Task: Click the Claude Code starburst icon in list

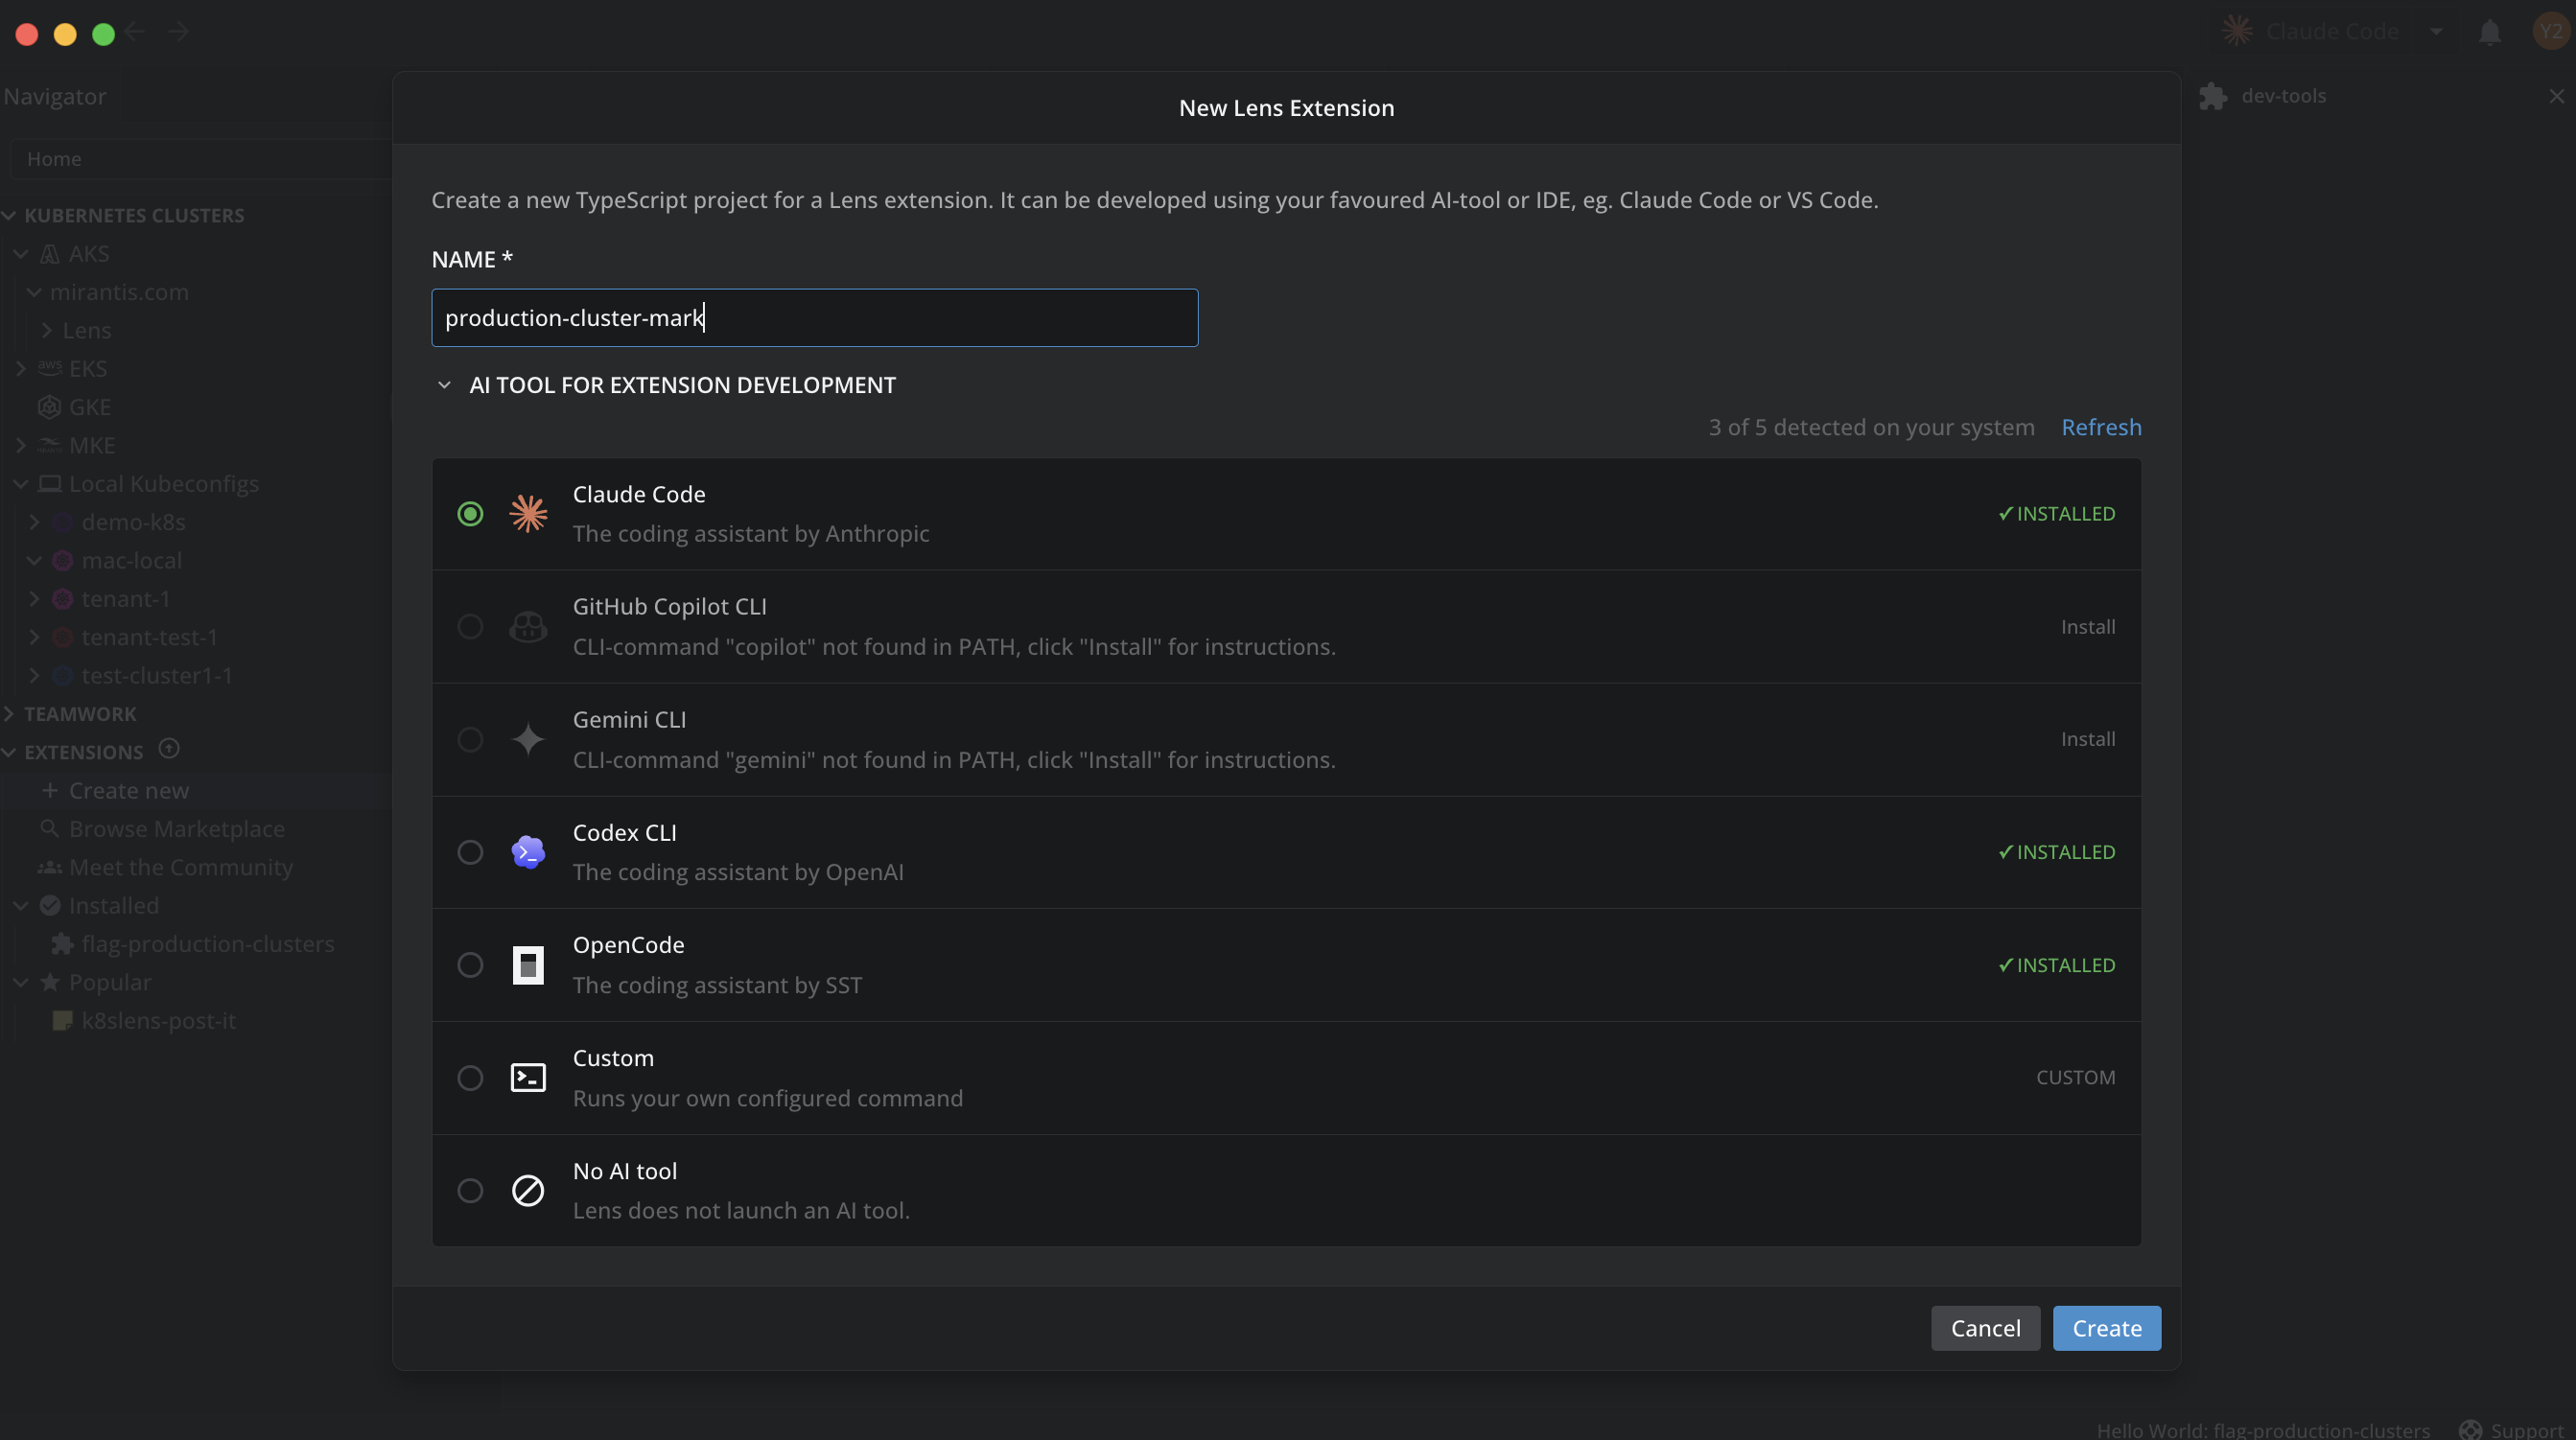Action: 528,514
